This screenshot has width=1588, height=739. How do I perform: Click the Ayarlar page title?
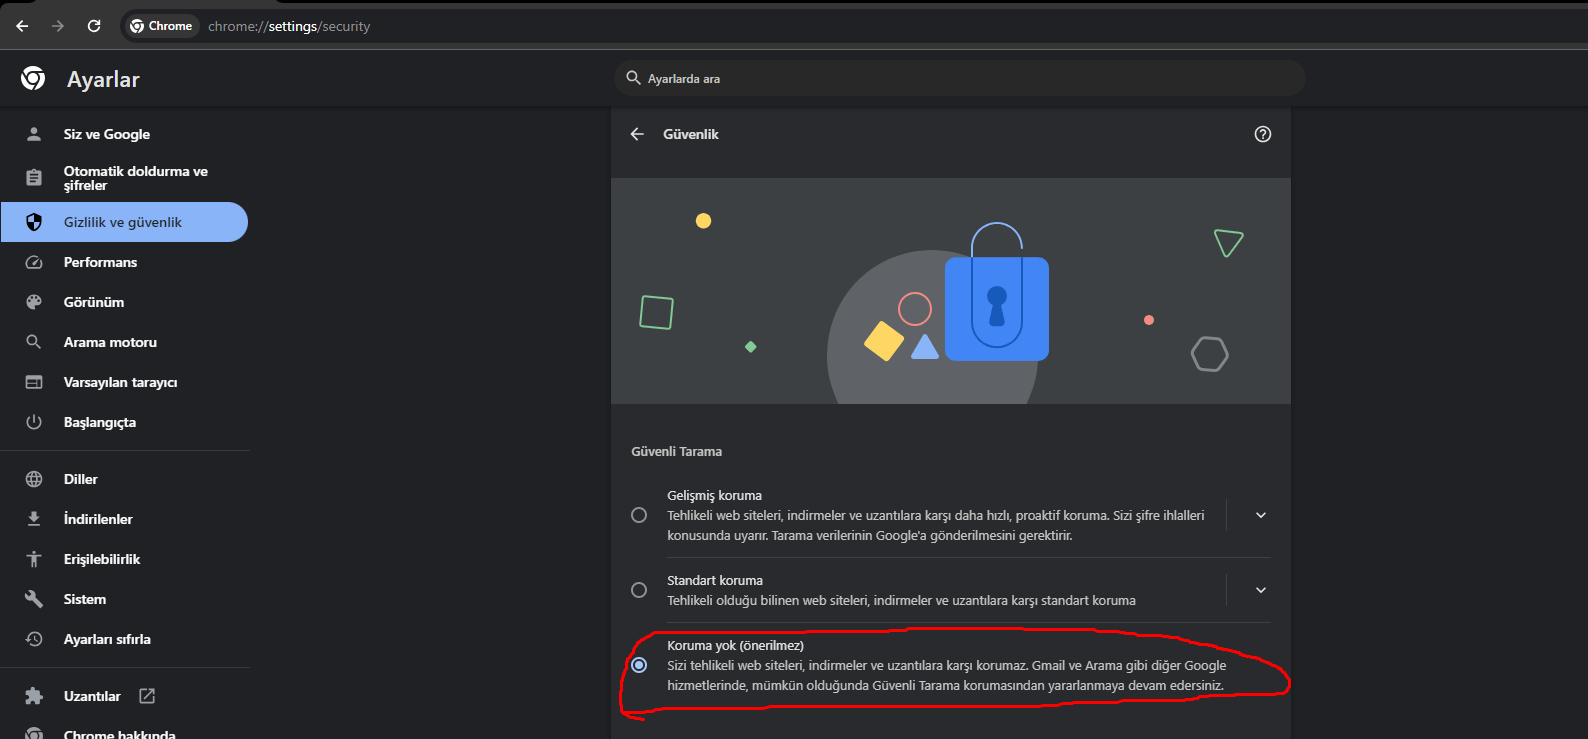[x=103, y=79]
